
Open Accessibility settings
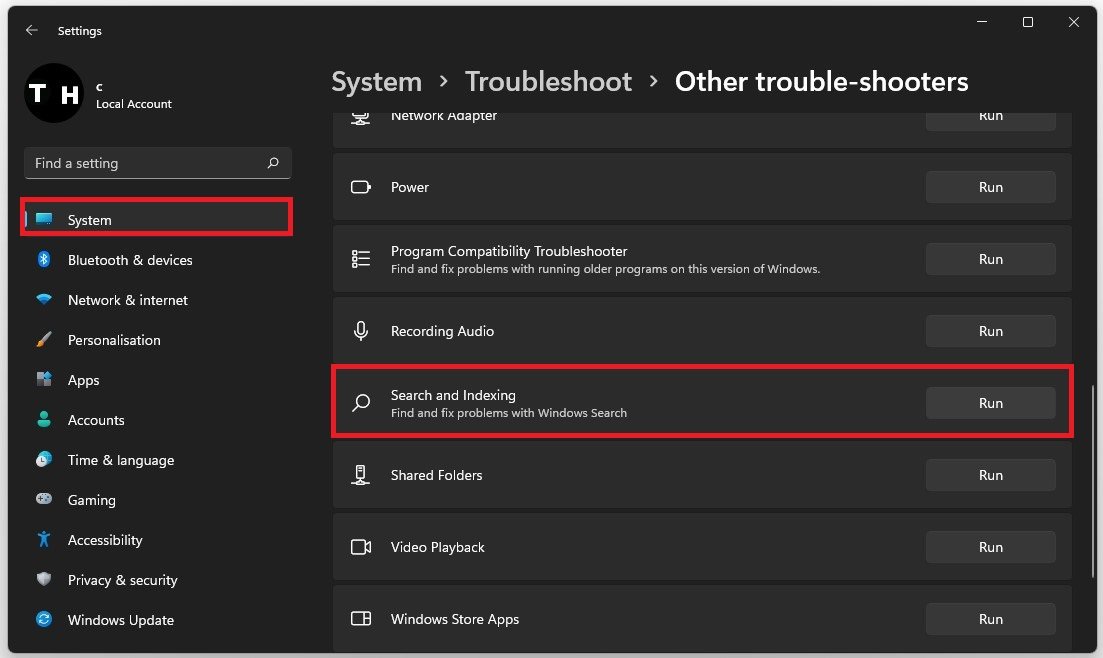105,540
